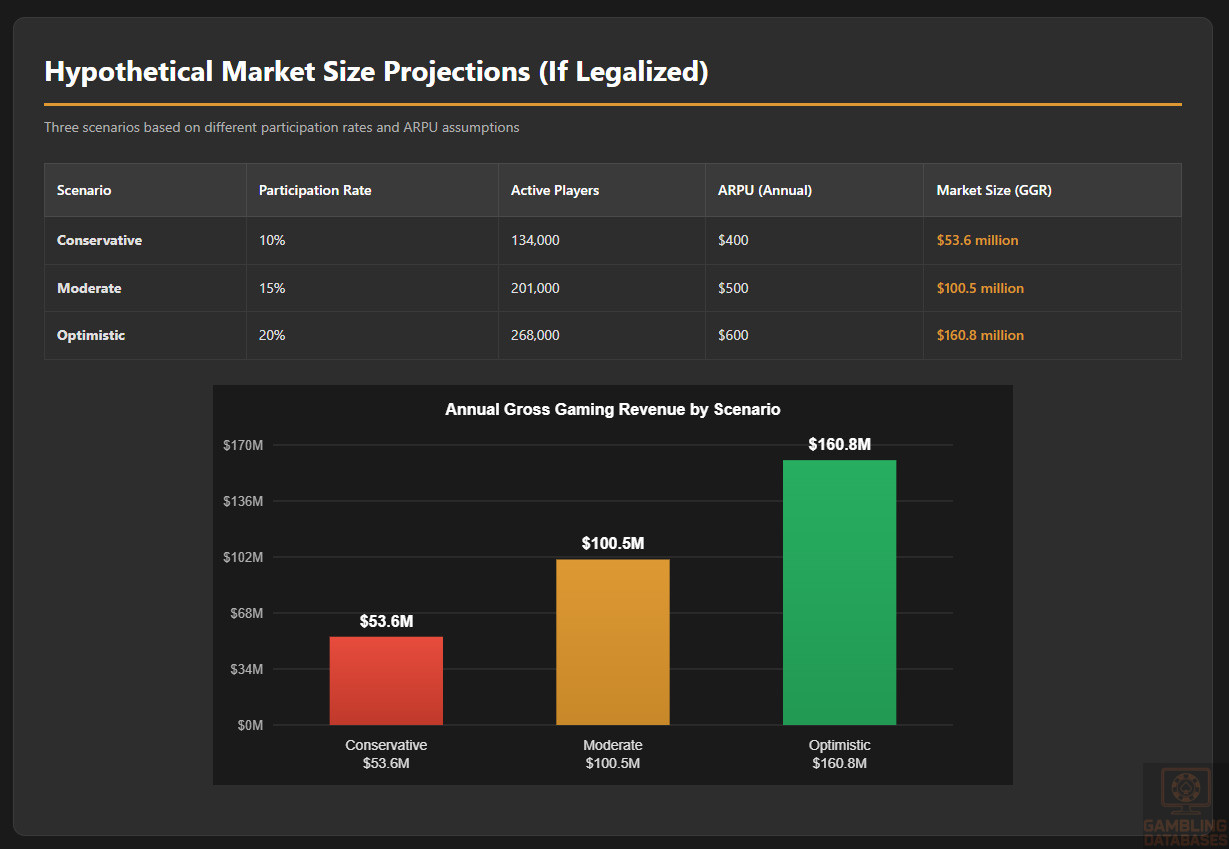Click the Active Players column header

click(555, 190)
